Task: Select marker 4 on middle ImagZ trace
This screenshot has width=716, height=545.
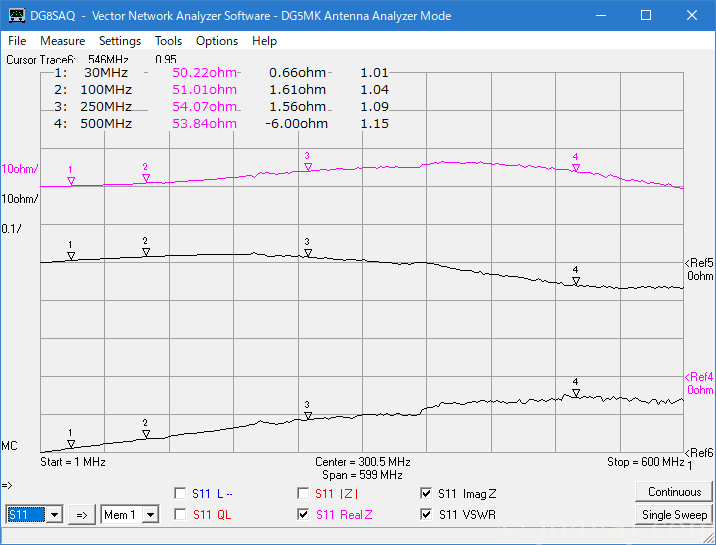Action: coord(576,281)
